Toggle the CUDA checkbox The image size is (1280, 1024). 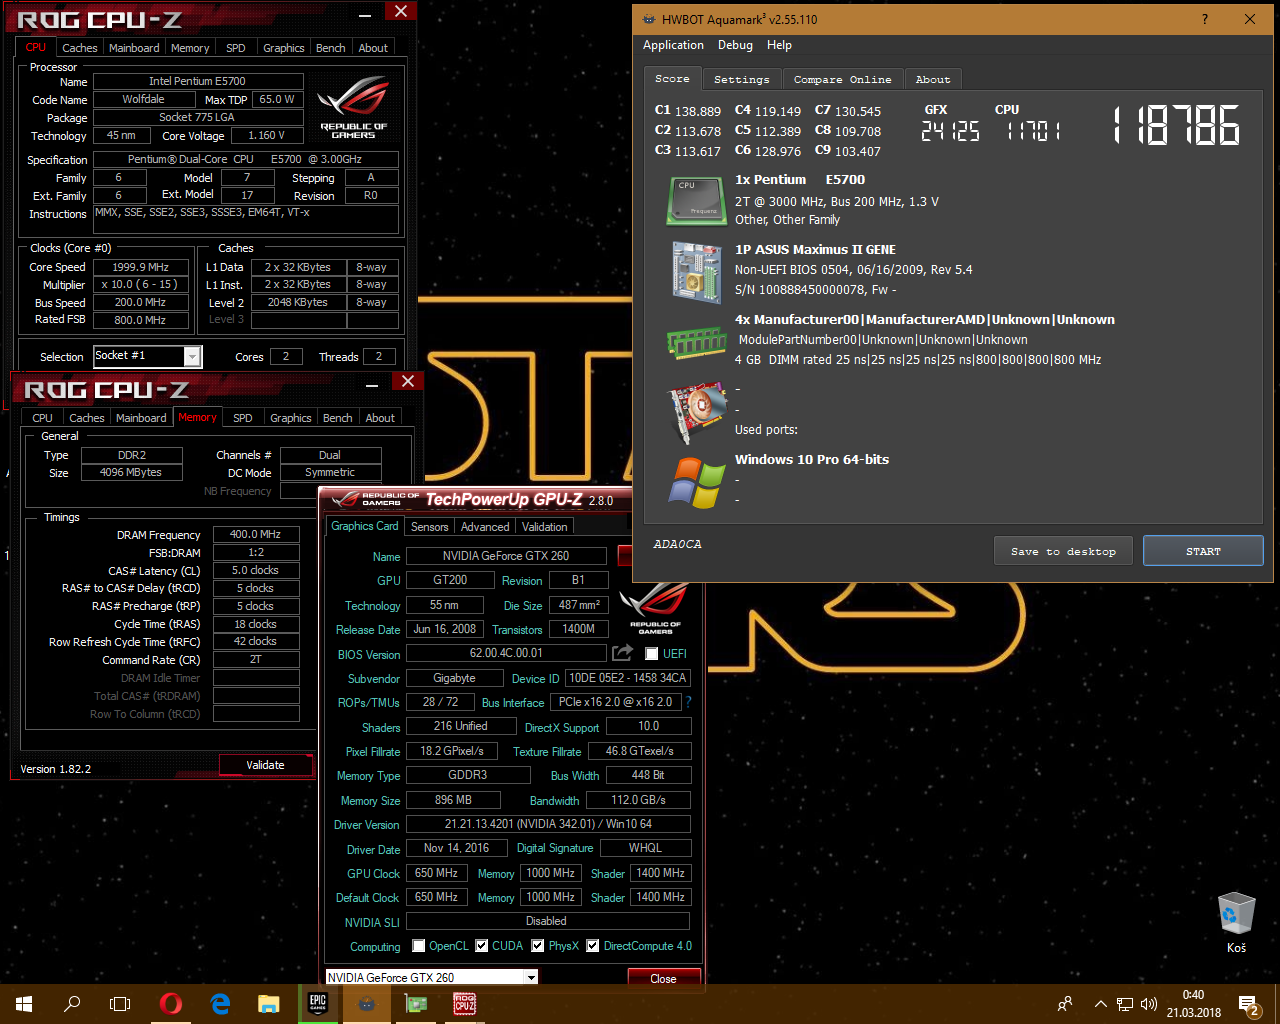tap(482, 946)
